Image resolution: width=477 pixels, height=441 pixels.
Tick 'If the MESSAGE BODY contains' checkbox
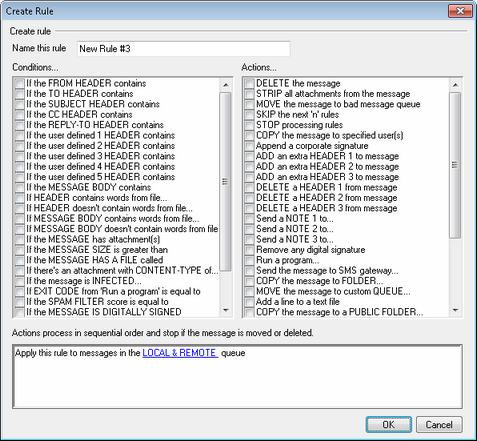(20, 187)
